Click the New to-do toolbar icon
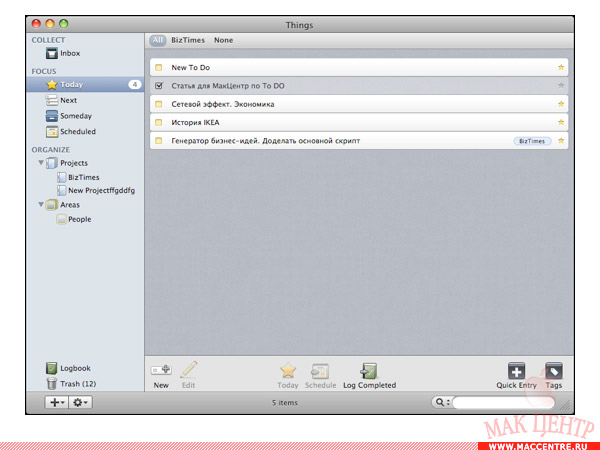Image resolution: width=600 pixels, height=450 pixels. point(161,370)
